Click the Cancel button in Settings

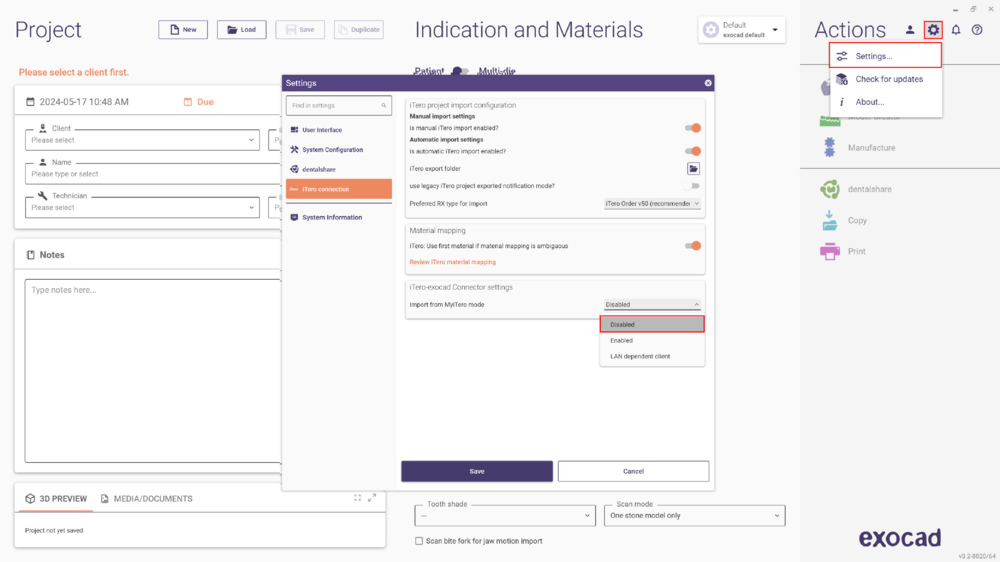click(633, 471)
